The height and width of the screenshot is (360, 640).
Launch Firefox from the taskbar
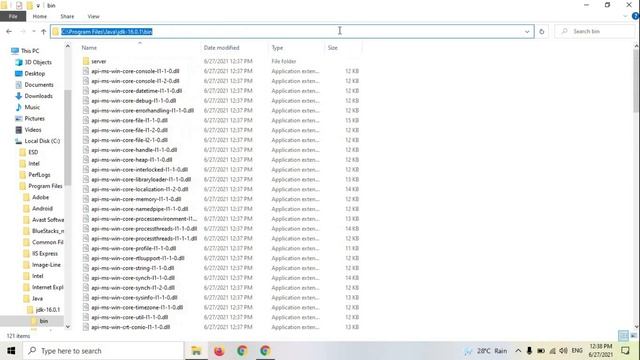219,351
